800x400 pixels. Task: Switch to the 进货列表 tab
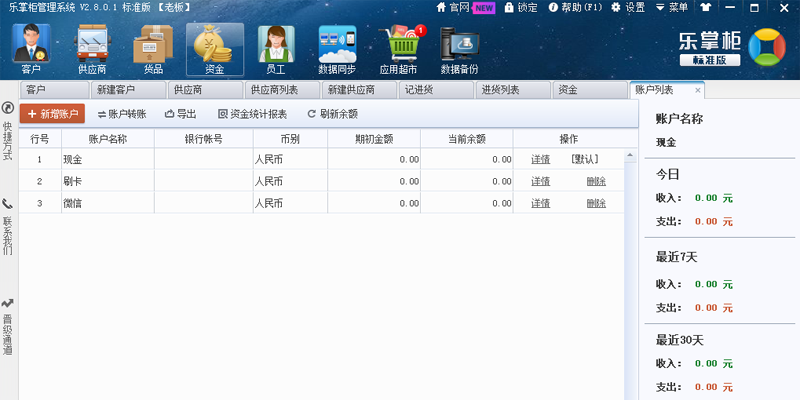513,90
